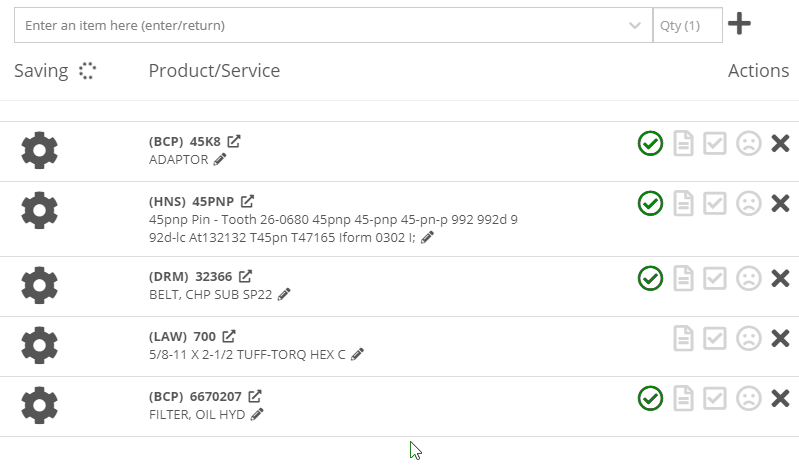Screen dimensions: 799x470
Task: Open gear settings for 45K8 ADAPTOR row
Action: click(39, 150)
